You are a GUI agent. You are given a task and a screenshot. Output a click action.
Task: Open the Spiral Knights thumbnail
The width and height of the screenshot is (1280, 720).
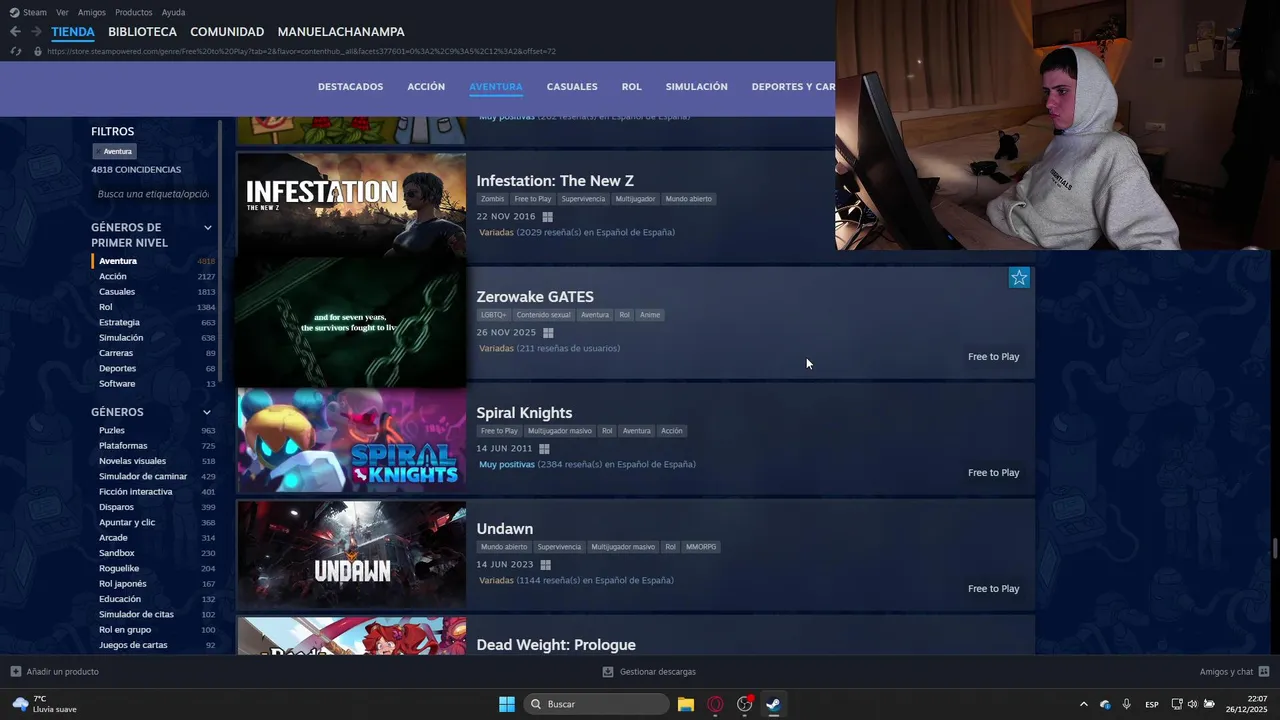tap(351, 438)
